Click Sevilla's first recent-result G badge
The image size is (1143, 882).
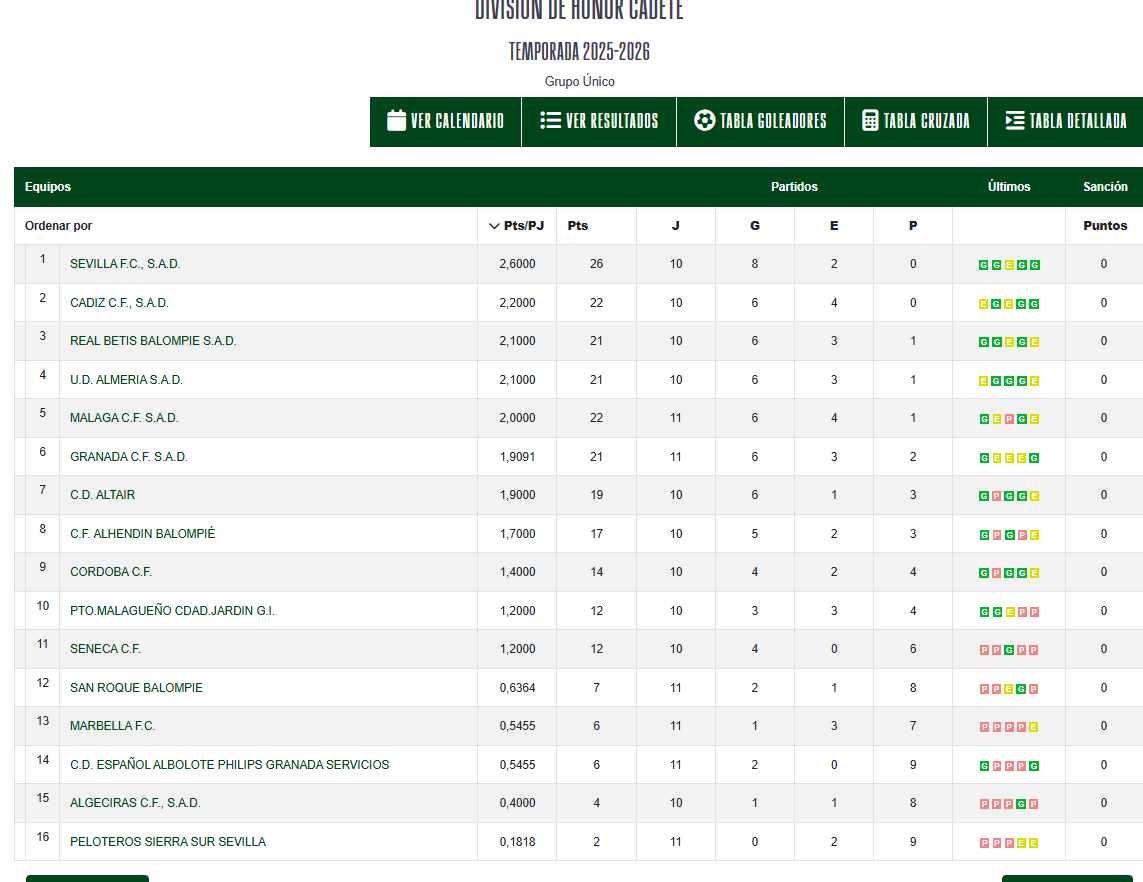pyautogui.click(x=983, y=265)
